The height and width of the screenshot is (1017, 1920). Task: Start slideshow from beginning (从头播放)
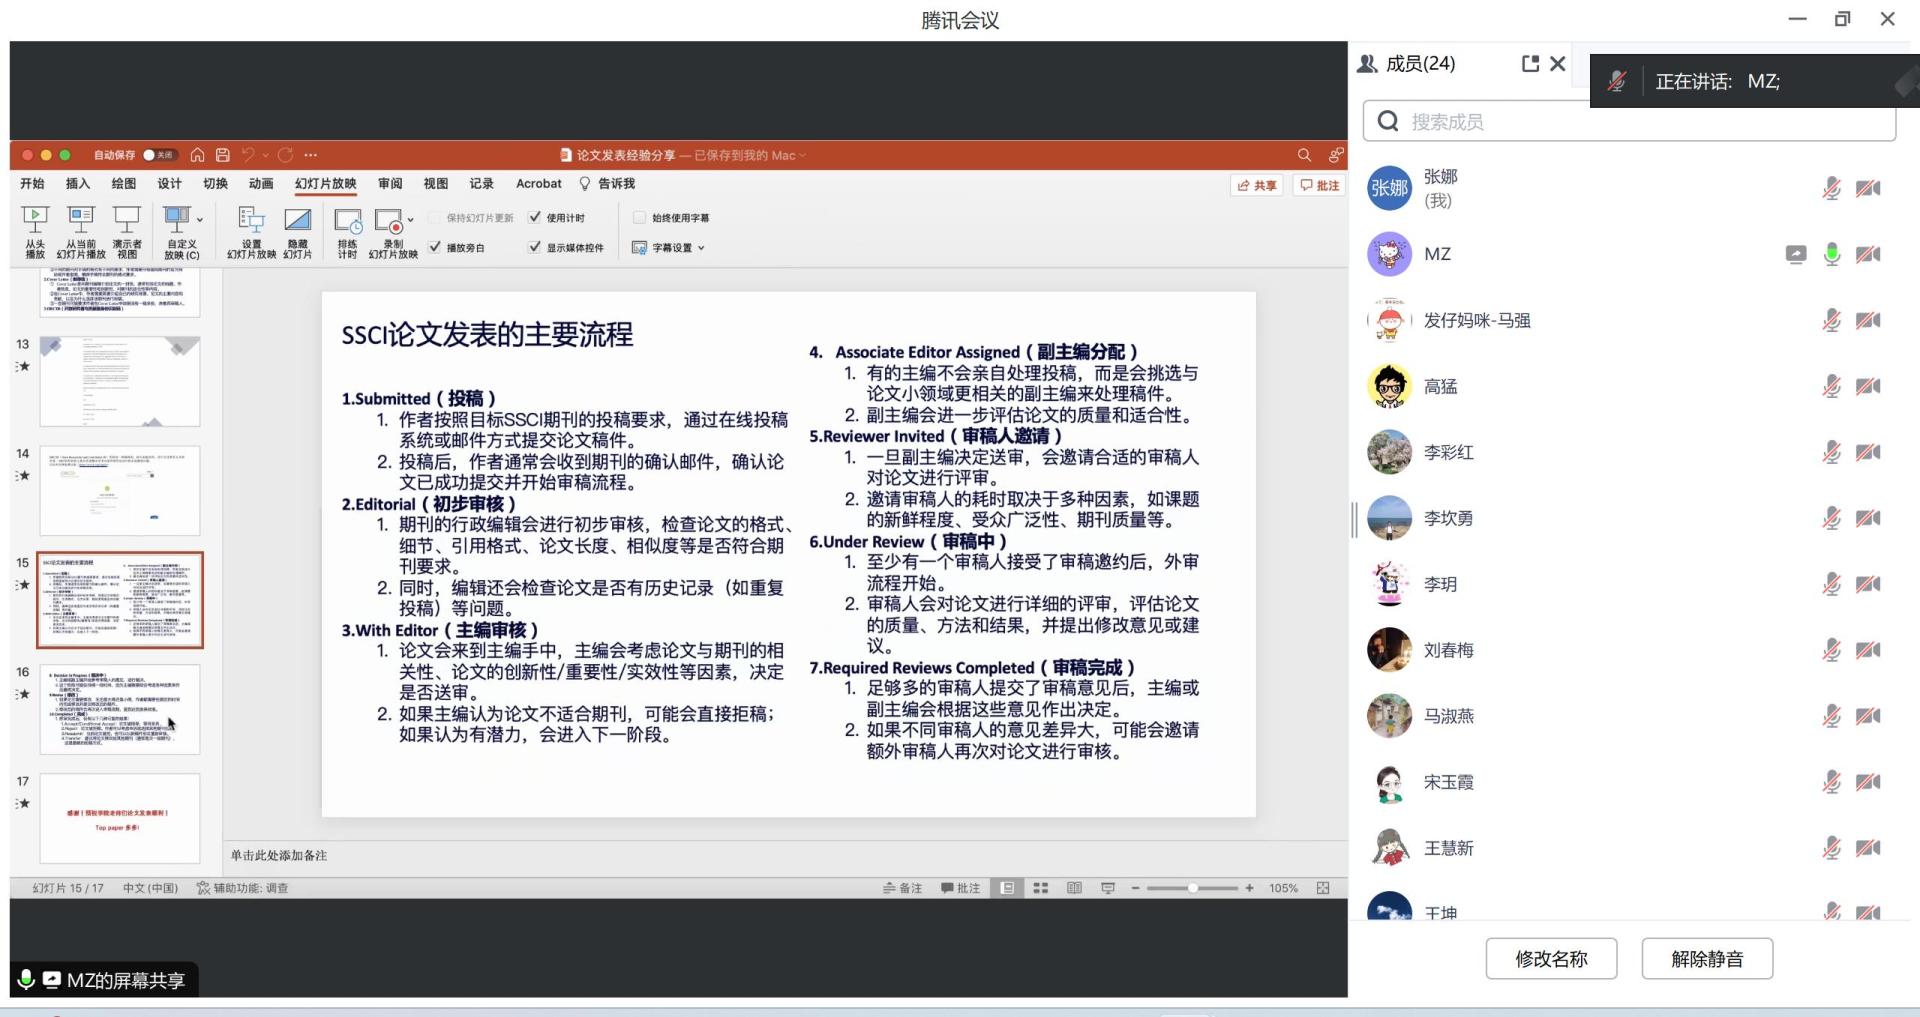pos(35,231)
